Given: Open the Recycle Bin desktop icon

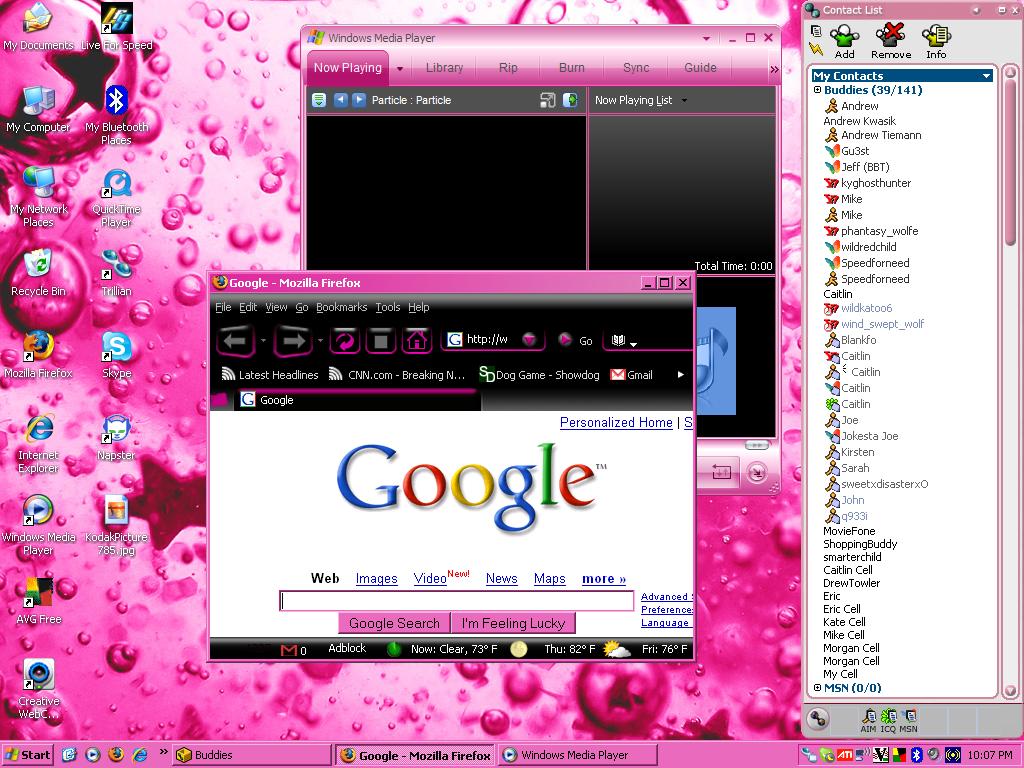Looking at the screenshot, I should [x=39, y=274].
